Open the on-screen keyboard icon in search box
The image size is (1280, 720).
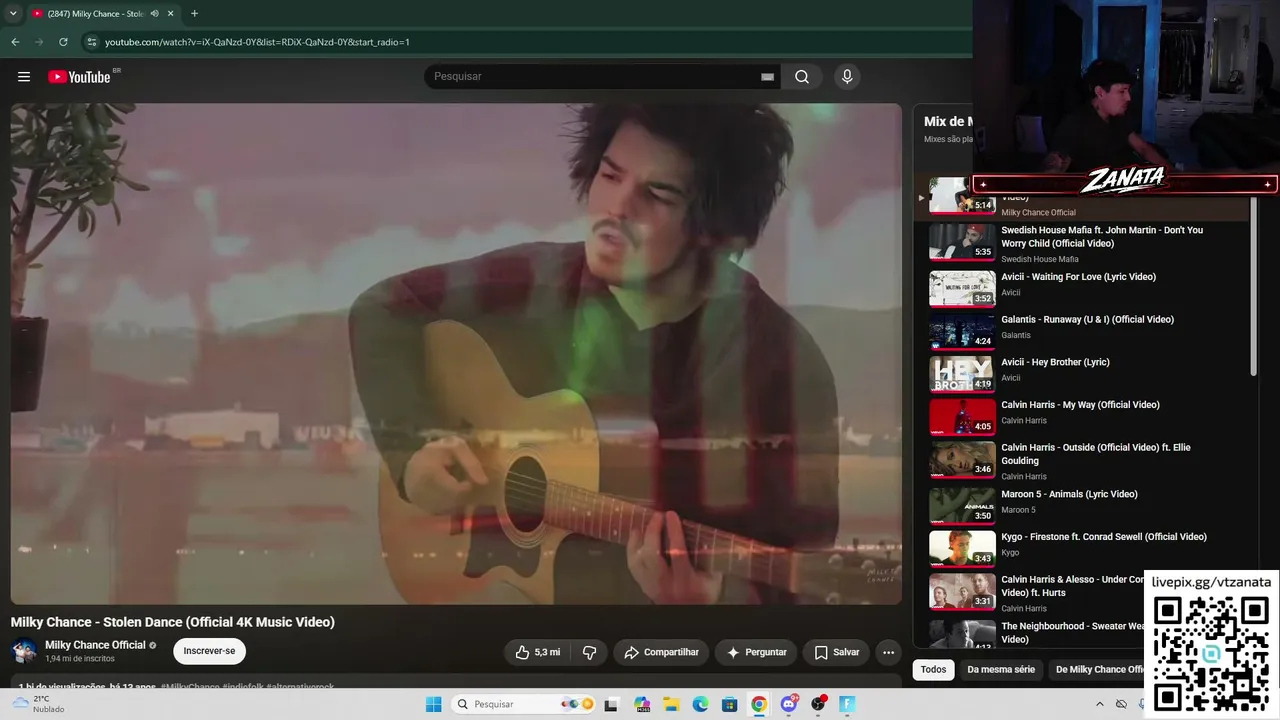pyautogui.click(x=767, y=77)
